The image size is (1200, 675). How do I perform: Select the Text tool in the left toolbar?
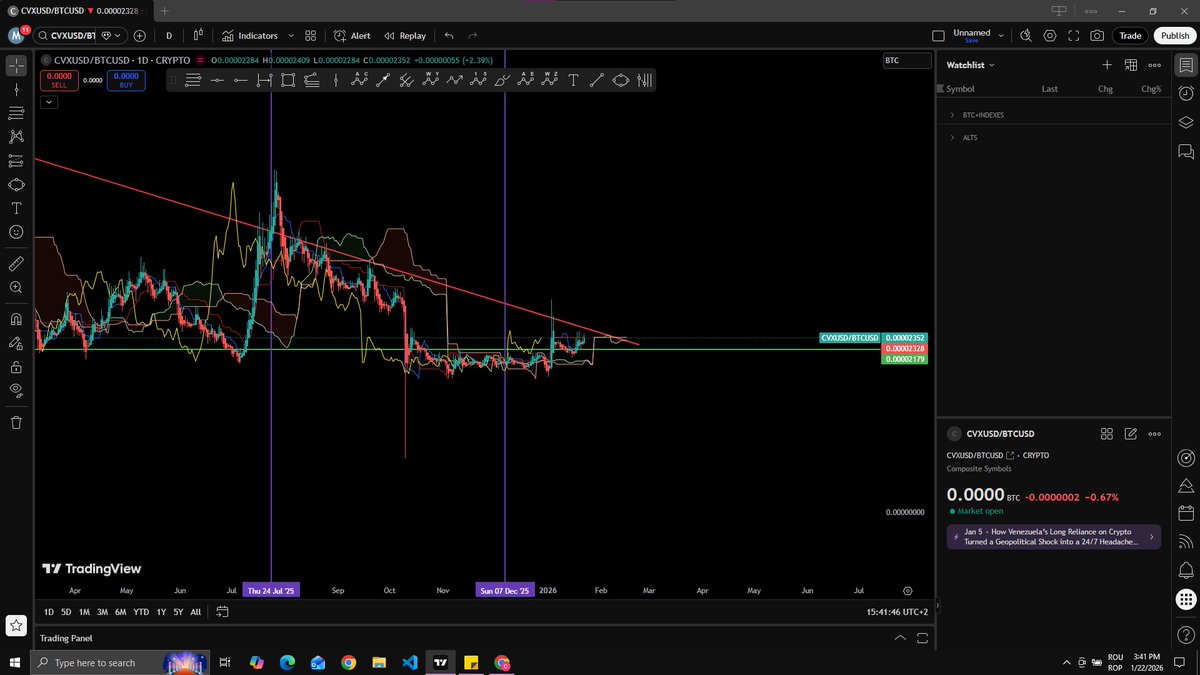coord(15,208)
